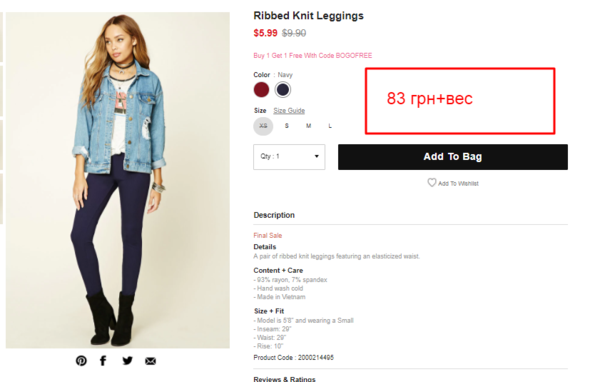The height and width of the screenshot is (382, 600).
Task: Share product on Facebook
Action: 103,361
